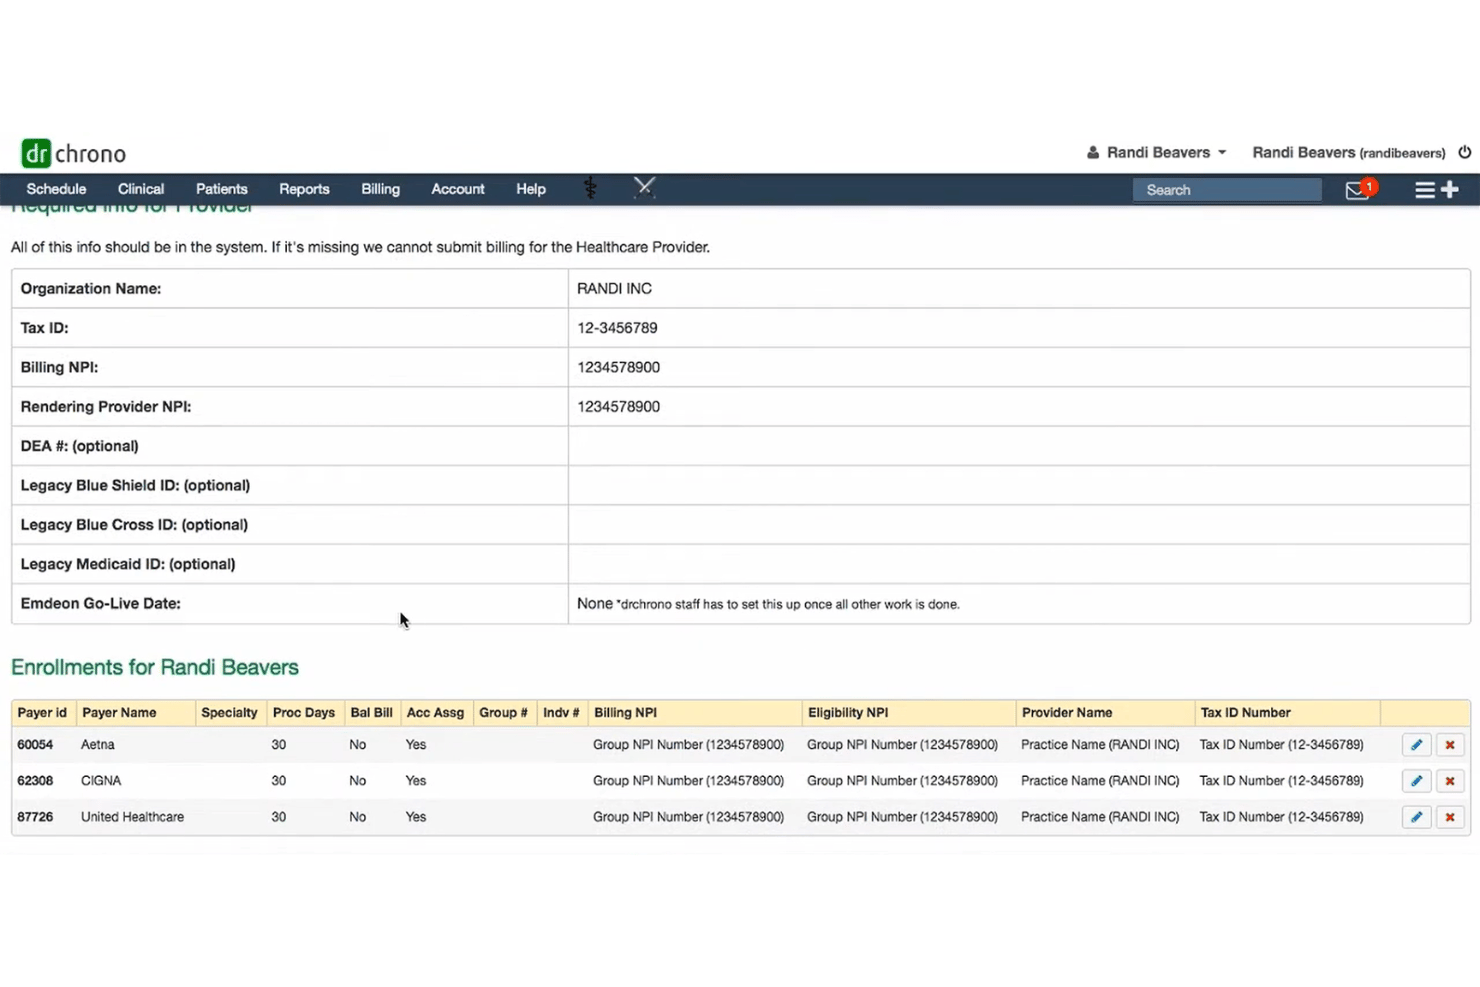1480x987 pixels.
Task: Click Legacy Blue Shield ID label
Action: pos(135,485)
